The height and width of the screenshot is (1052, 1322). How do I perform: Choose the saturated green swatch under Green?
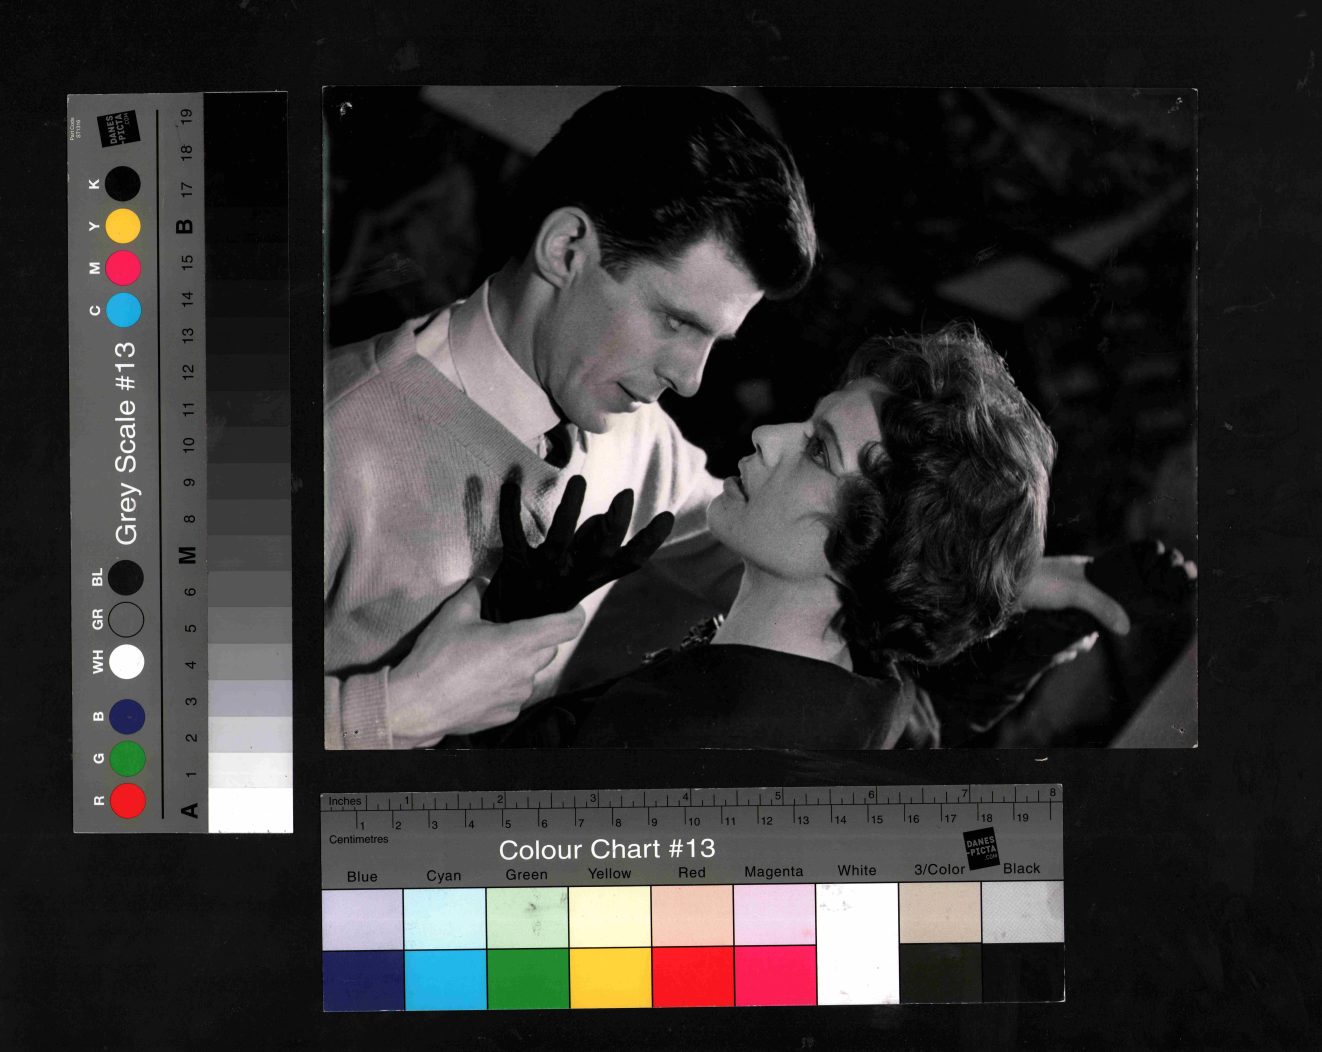coord(528,977)
